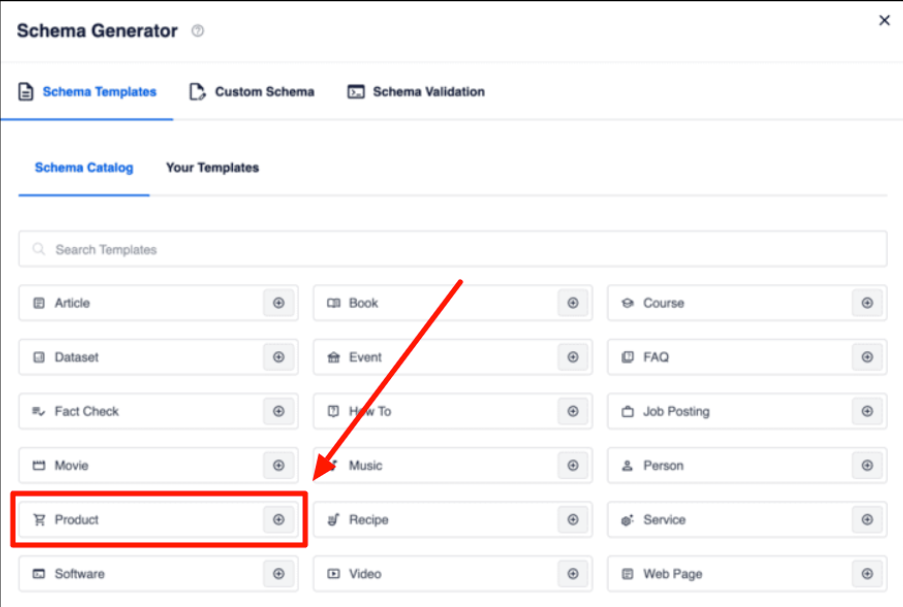Select the Service template label
Image resolution: width=903 pixels, height=607 pixels.
coord(665,519)
